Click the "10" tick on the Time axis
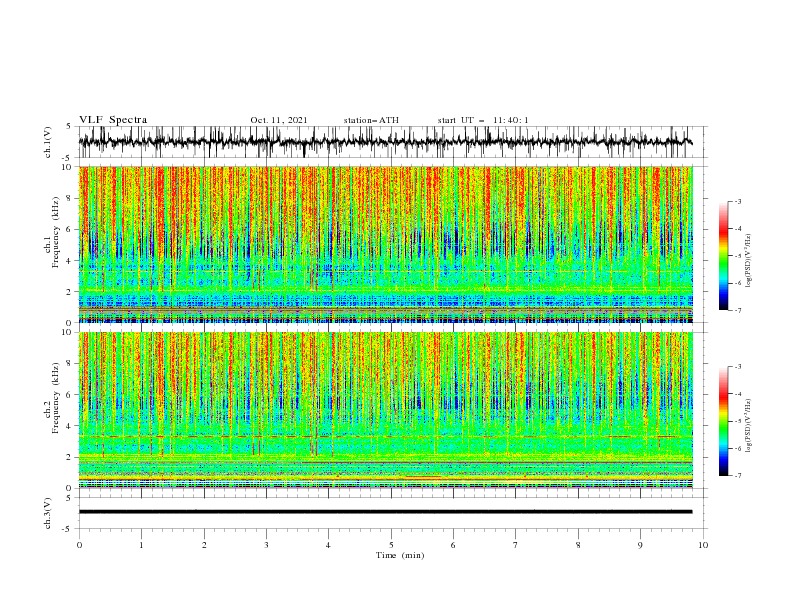 click(x=703, y=545)
